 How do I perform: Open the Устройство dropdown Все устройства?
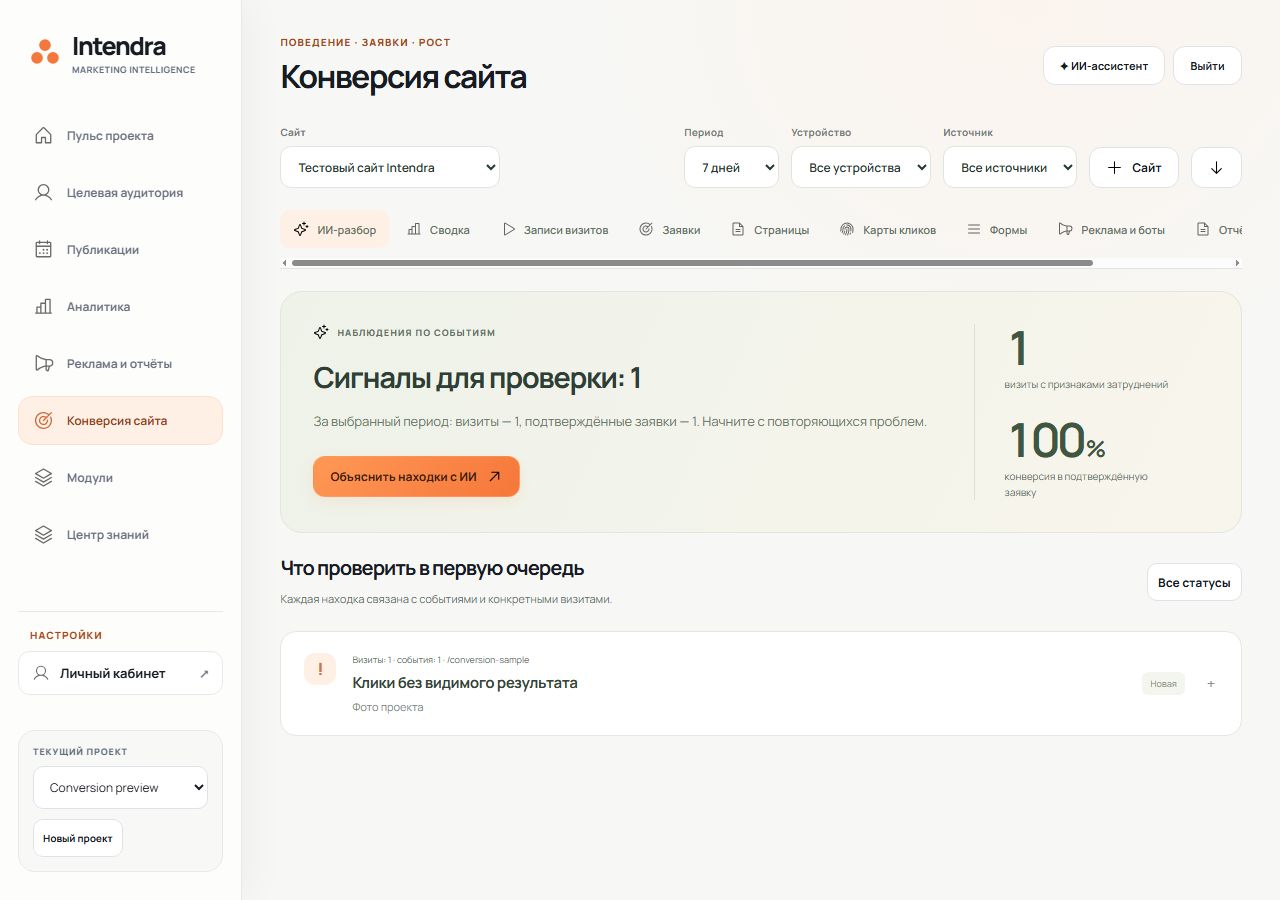(861, 168)
